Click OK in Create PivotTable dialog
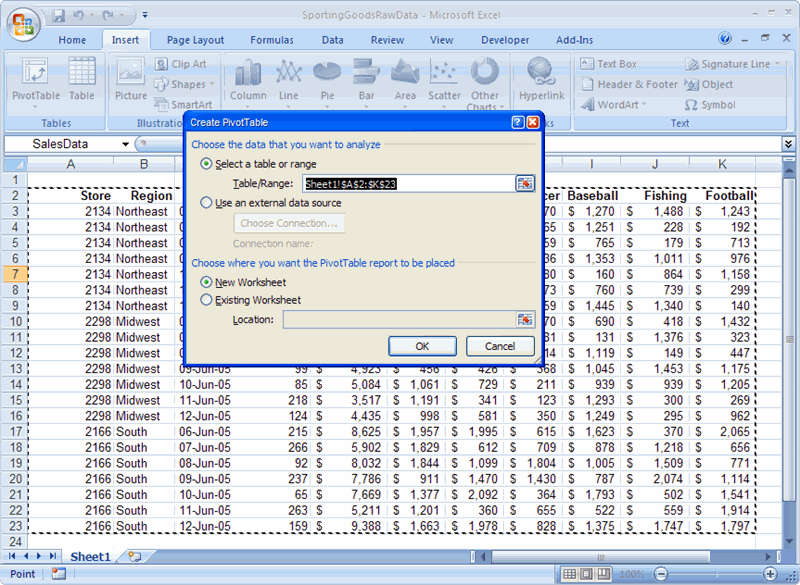800x585 pixels. point(422,346)
